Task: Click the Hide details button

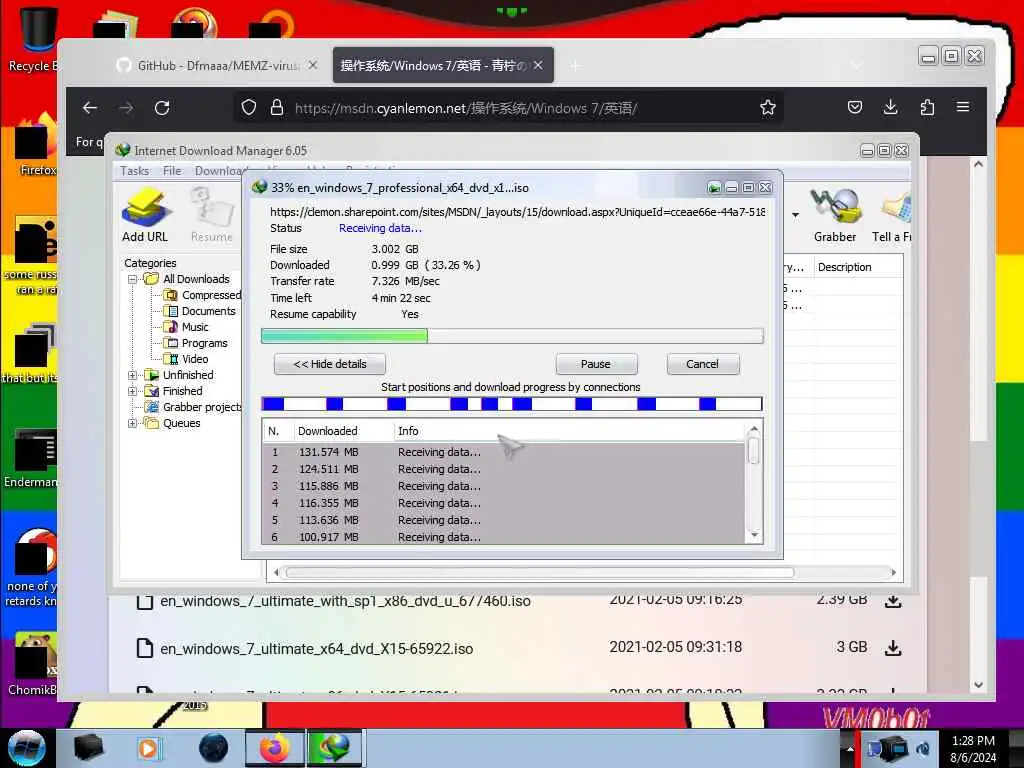Action: coord(330,364)
